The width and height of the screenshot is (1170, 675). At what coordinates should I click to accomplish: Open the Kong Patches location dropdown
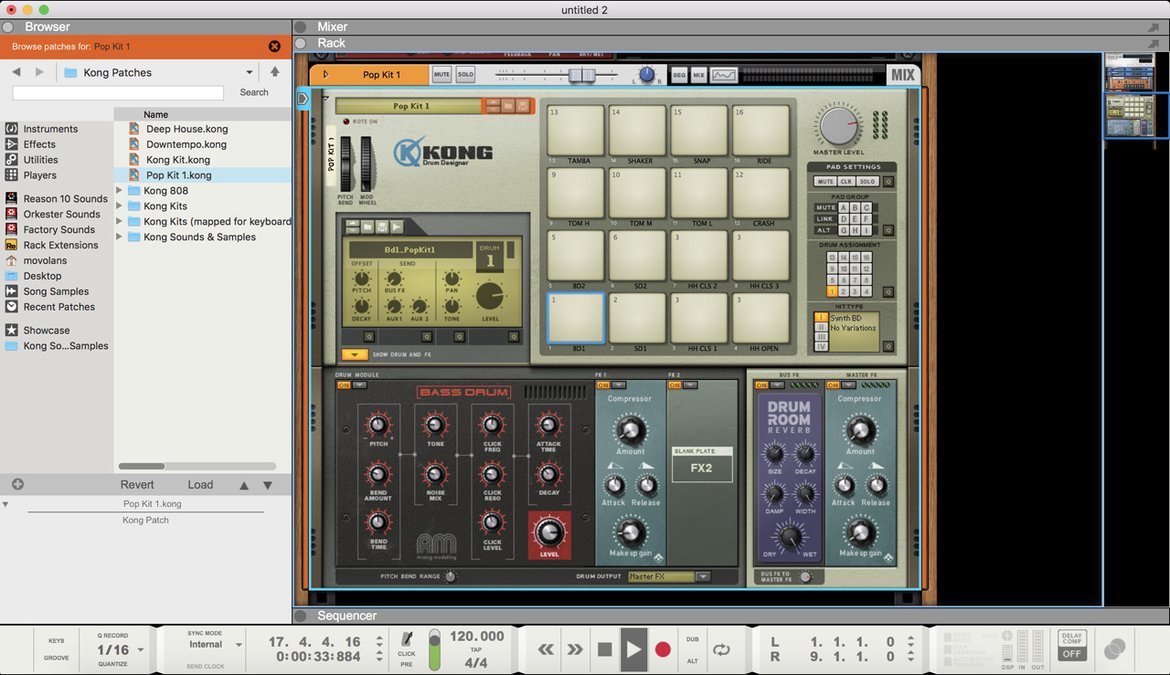[x=249, y=72]
